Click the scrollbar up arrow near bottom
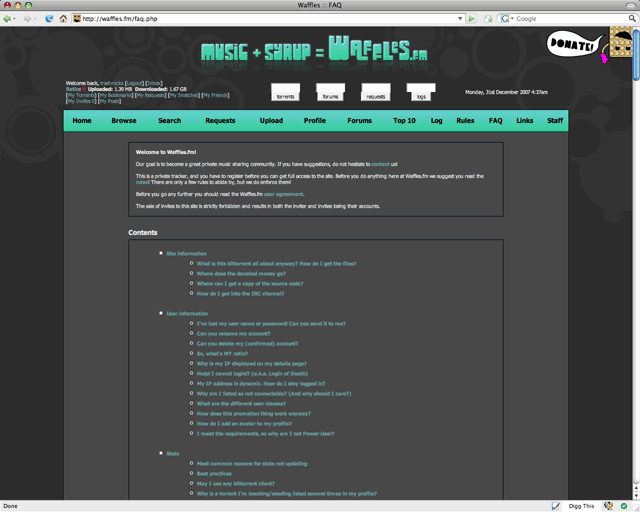The image size is (640, 512). pyautogui.click(x=636, y=488)
